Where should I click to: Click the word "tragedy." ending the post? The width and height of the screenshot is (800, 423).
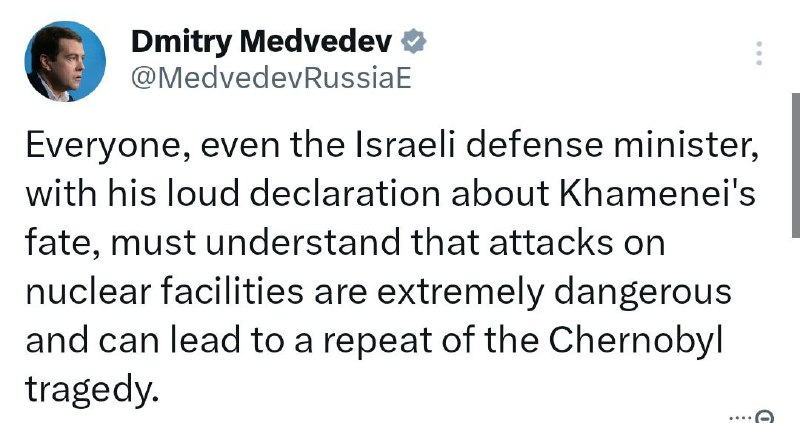[x=90, y=391]
